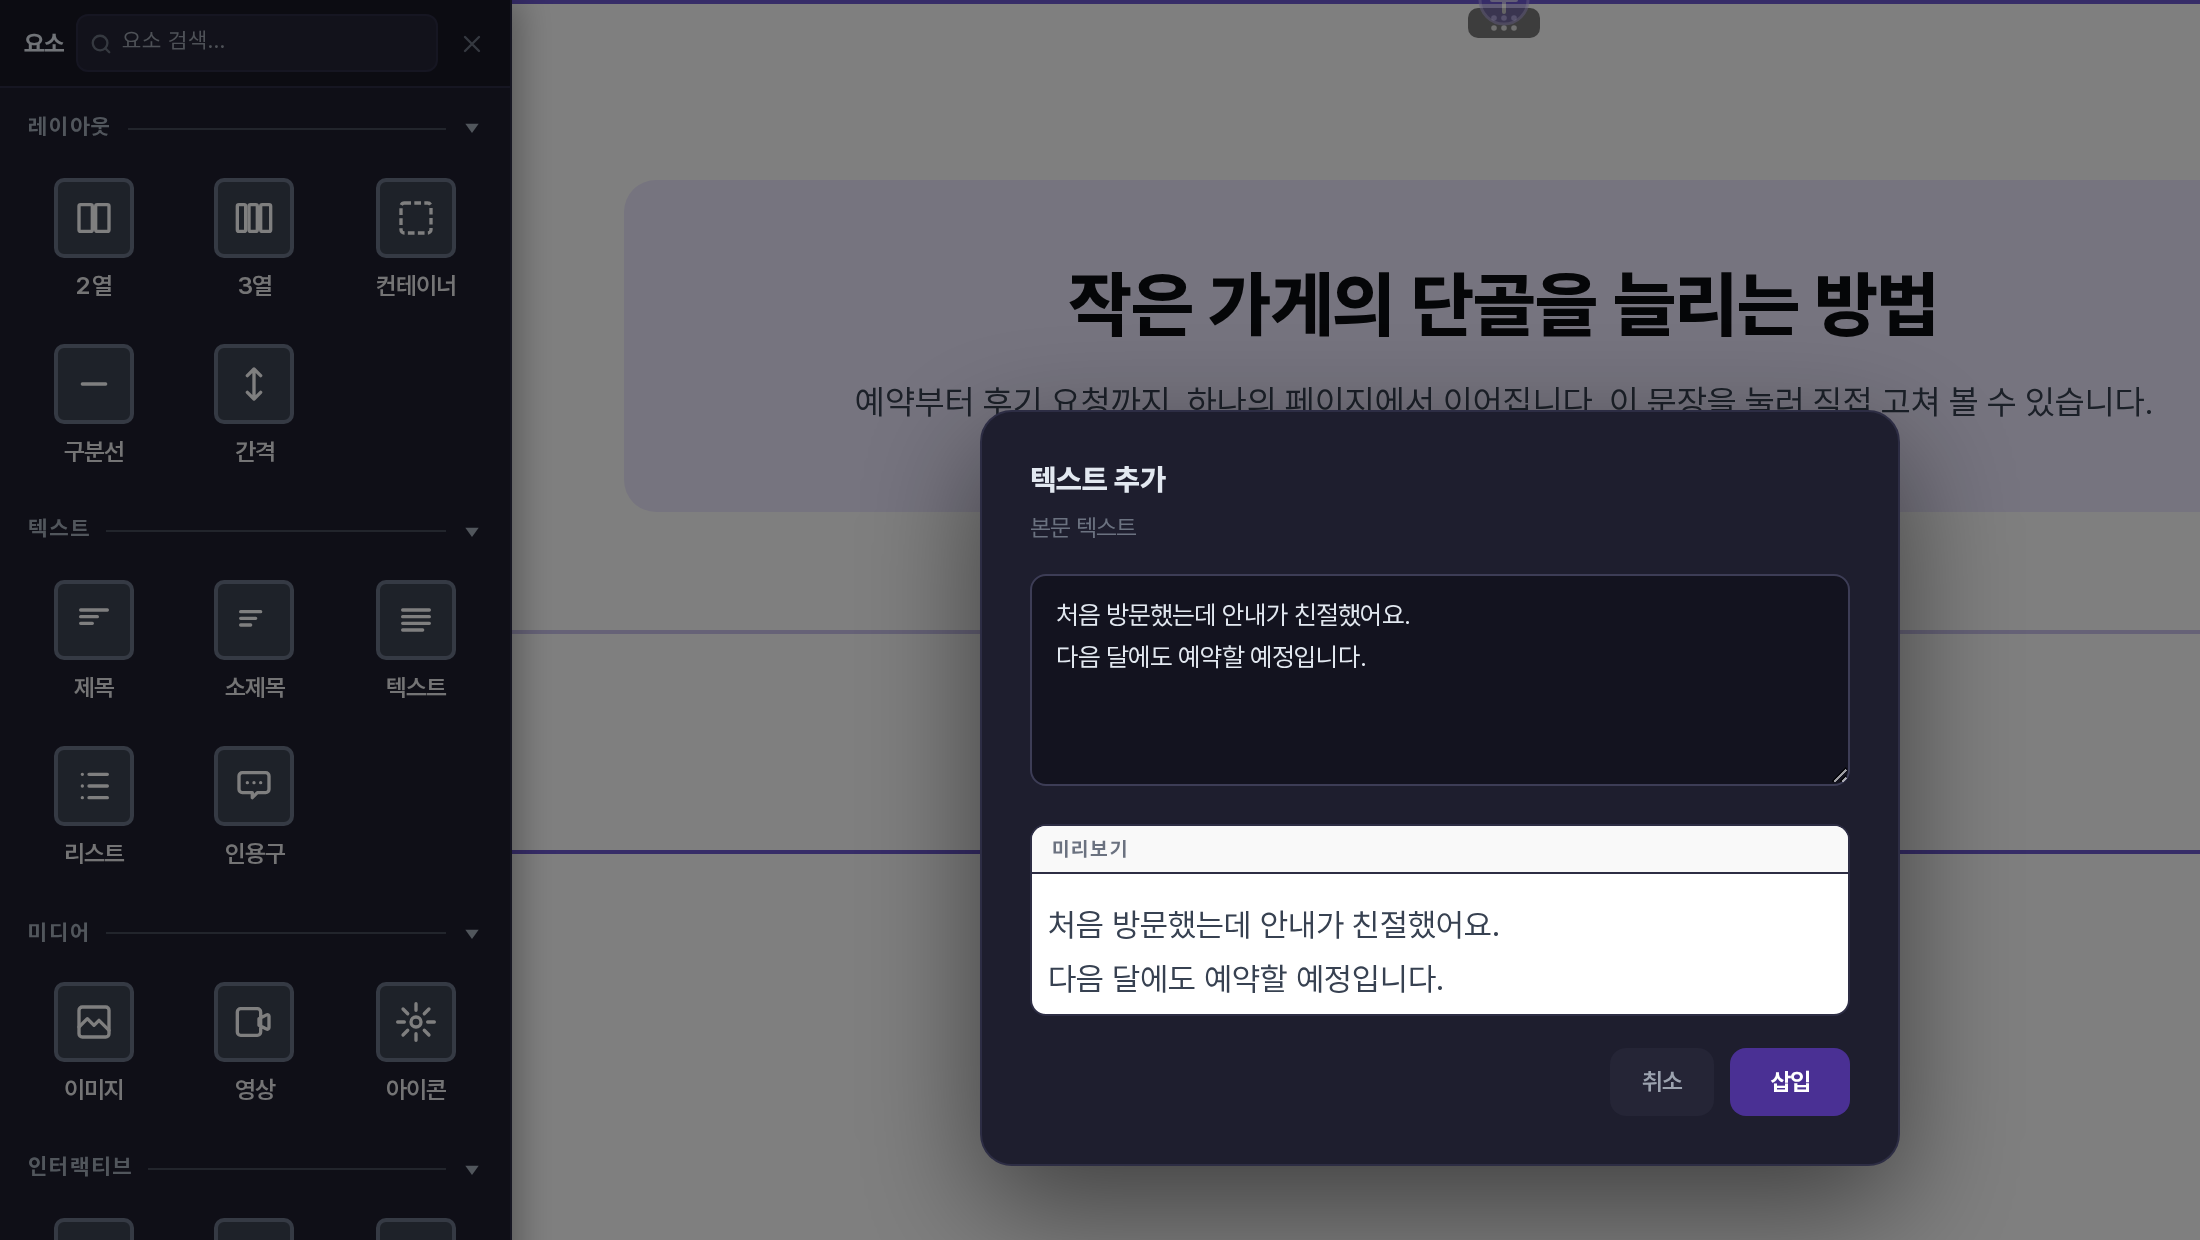Click the subtitle sentence under the heading
The width and height of the screenshot is (2200, 1240).
pos(1503,402)
